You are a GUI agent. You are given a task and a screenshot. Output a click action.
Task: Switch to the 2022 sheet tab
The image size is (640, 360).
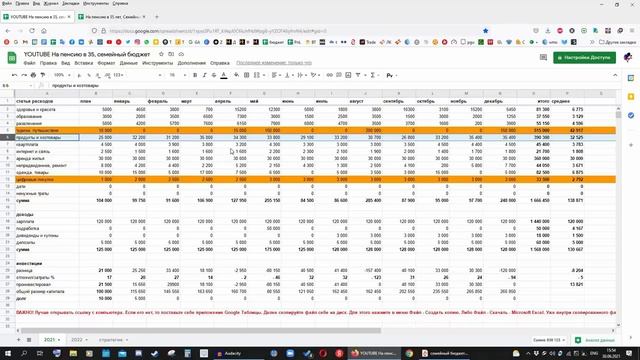[79, 340]
